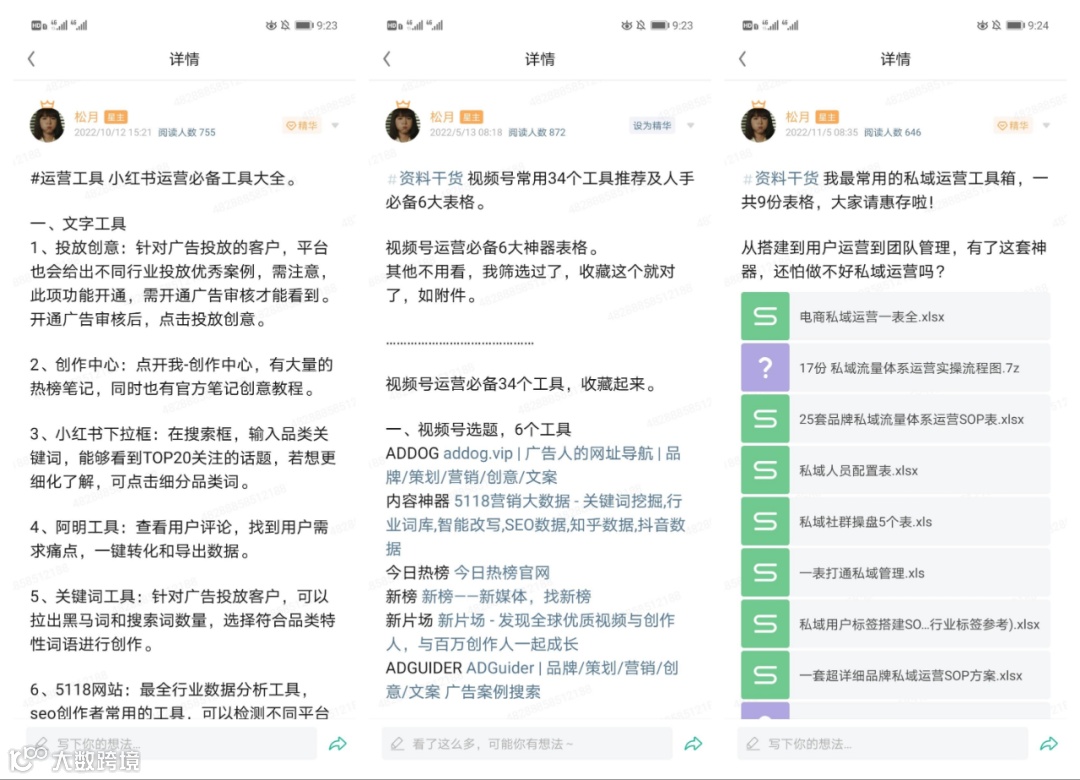The image size is (1080, 780).
Task: Open the 今日热榜官网 link
Action: click(x=502, y=573)
